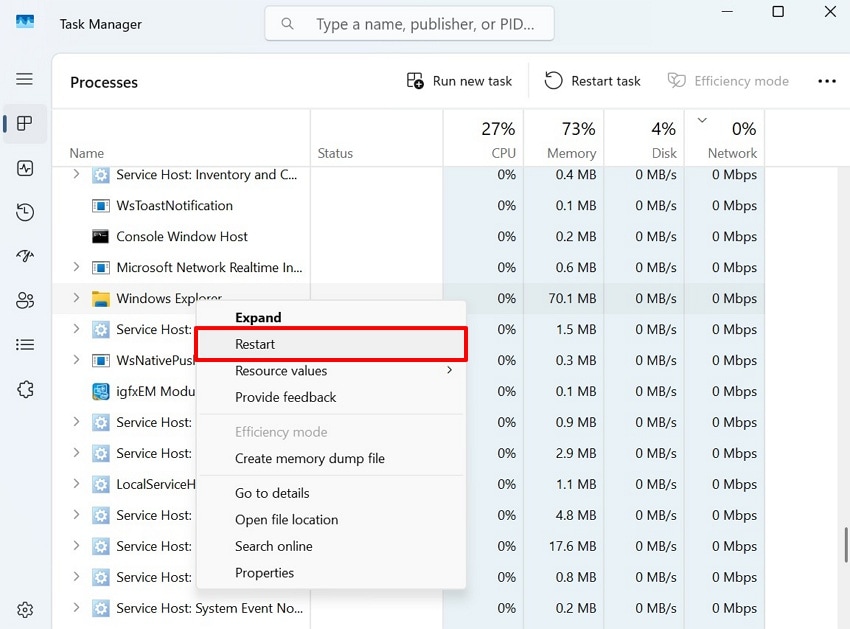Choose Search online from the context menu

point(274,546)
